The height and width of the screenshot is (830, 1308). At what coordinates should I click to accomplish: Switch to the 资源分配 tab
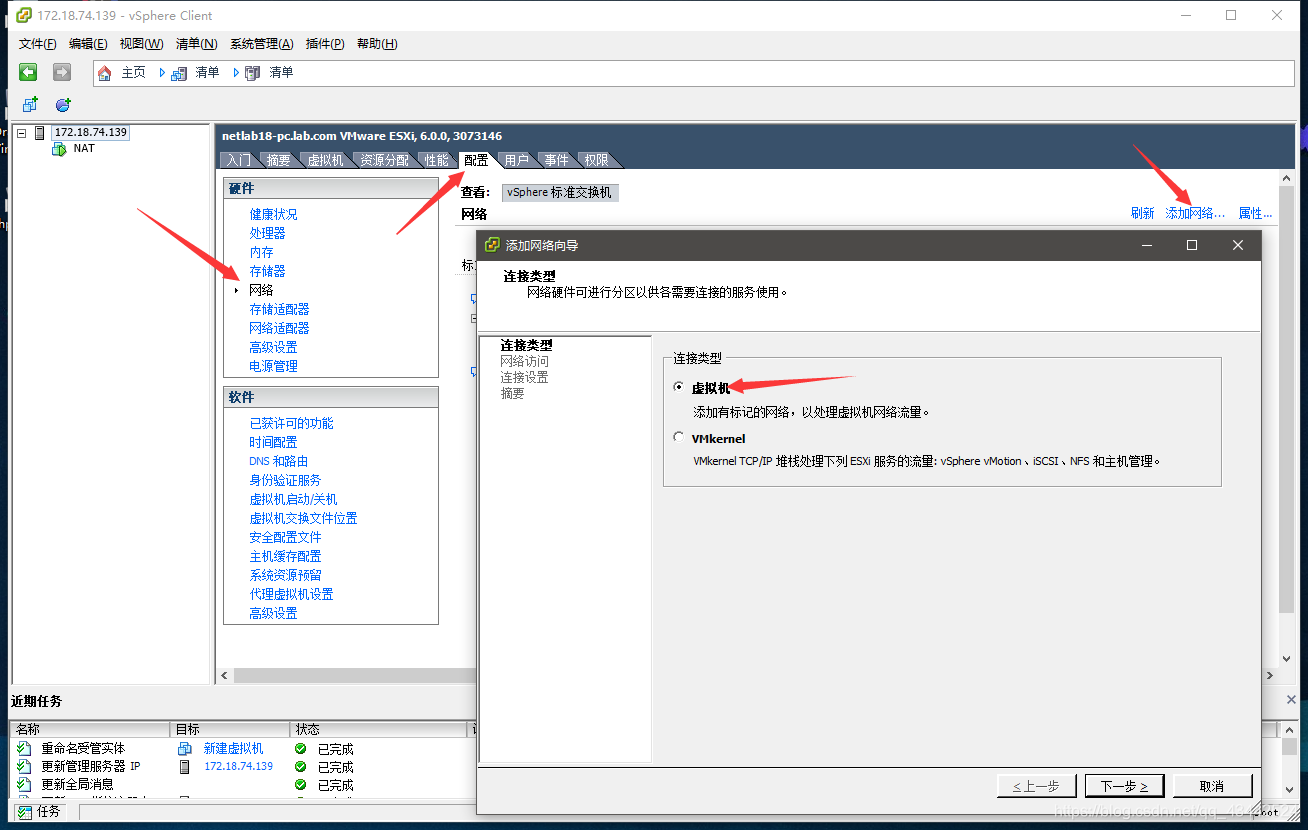pos(384,160)
